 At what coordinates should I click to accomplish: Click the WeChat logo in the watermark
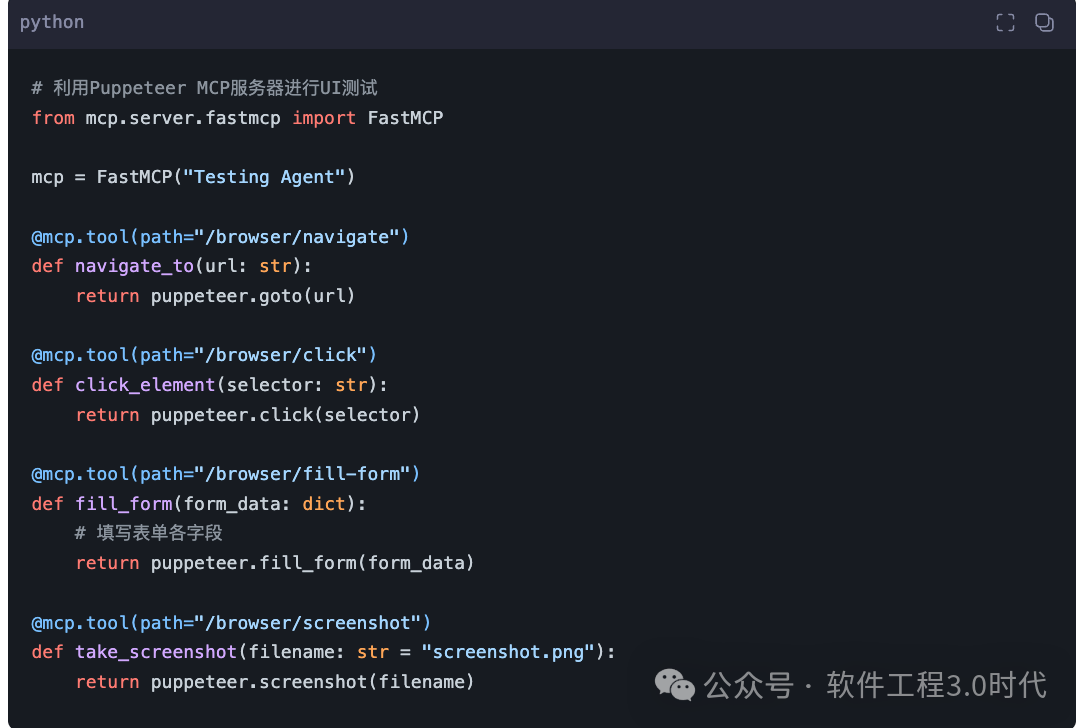coord(675,685)
